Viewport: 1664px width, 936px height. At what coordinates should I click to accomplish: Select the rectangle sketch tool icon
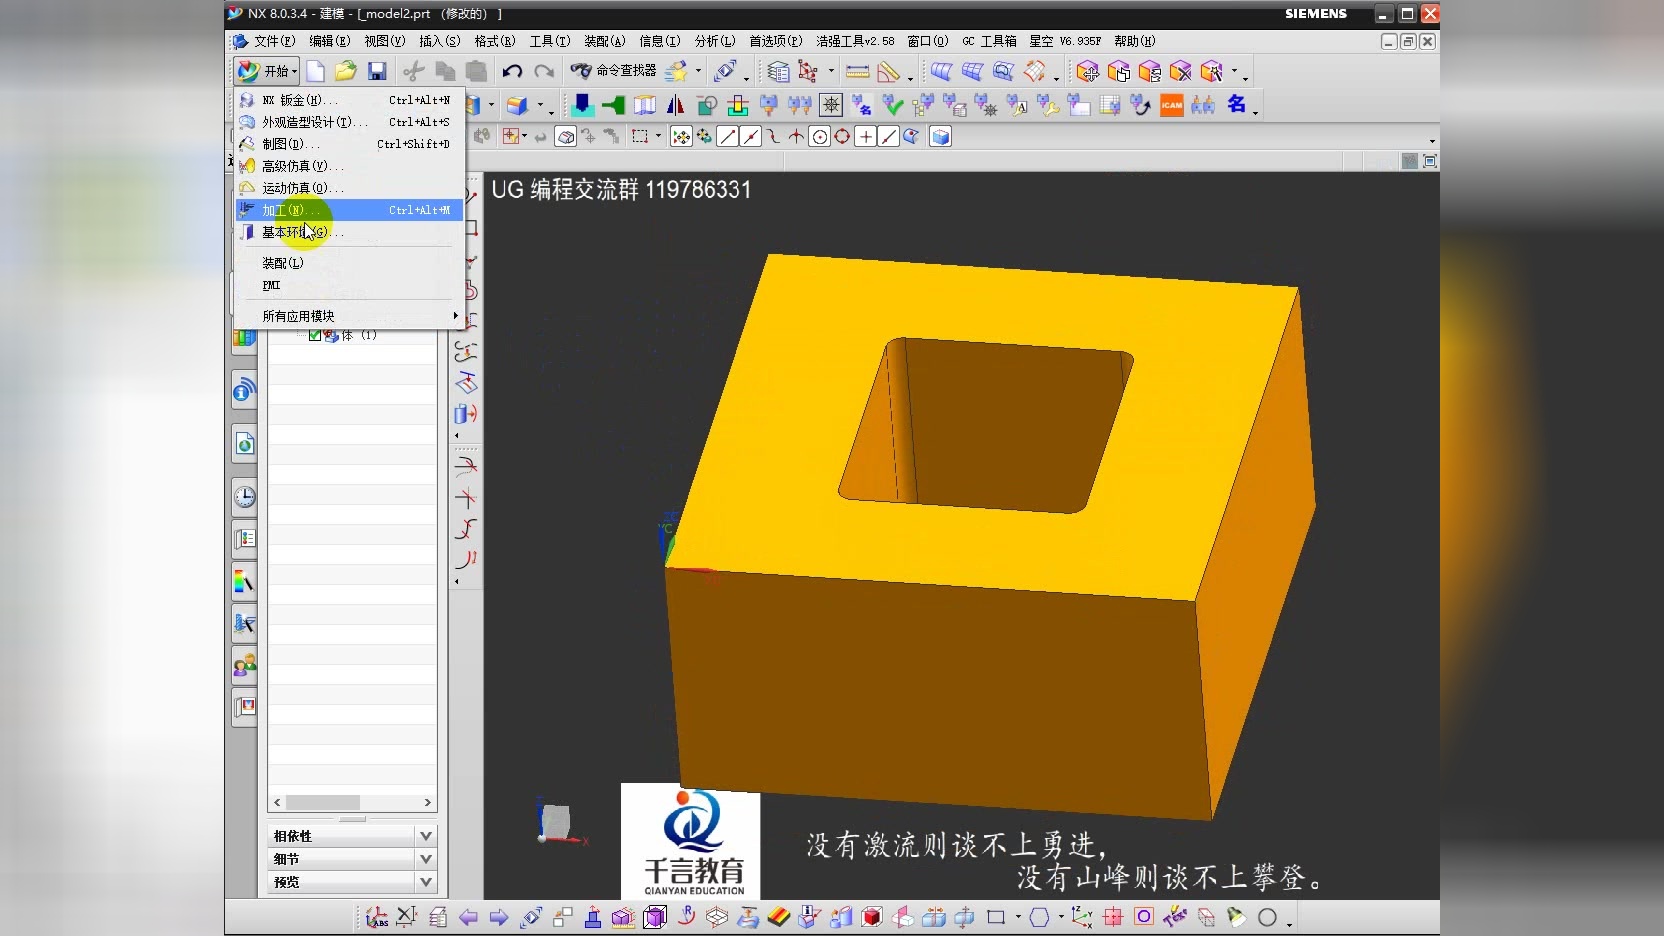995,917
